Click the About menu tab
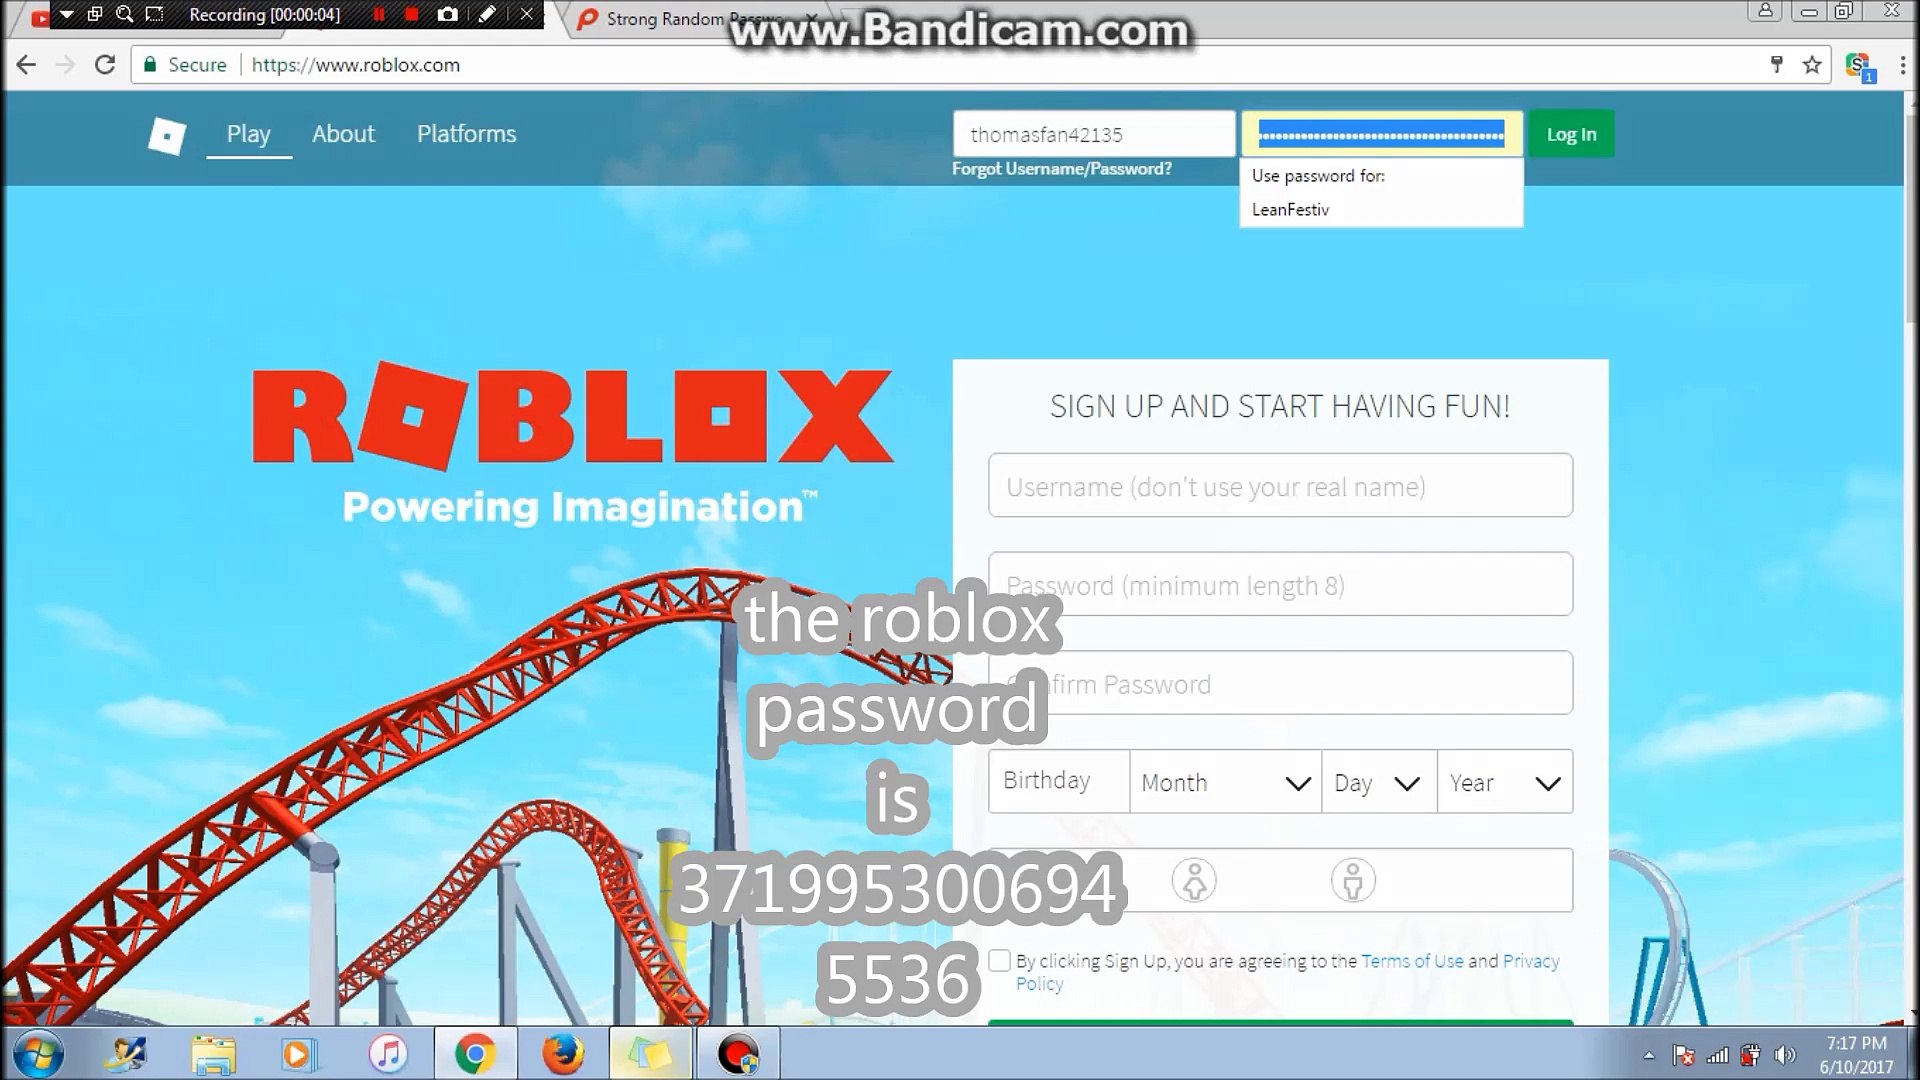 [343, 133]
